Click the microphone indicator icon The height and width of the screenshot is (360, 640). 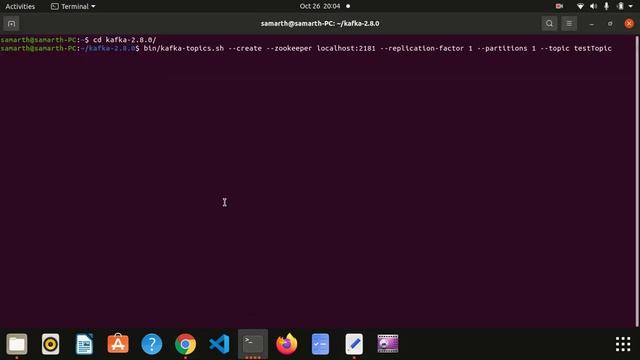607,6
